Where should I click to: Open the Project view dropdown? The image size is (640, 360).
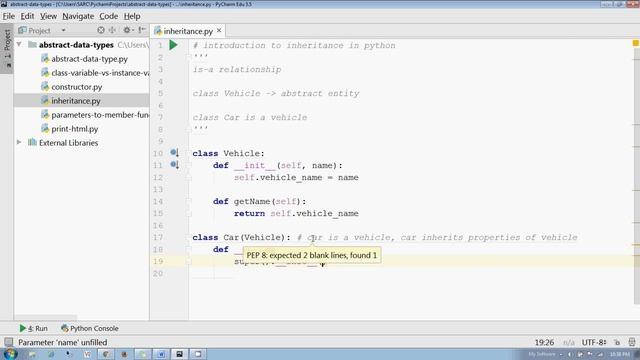coord(63,30)
